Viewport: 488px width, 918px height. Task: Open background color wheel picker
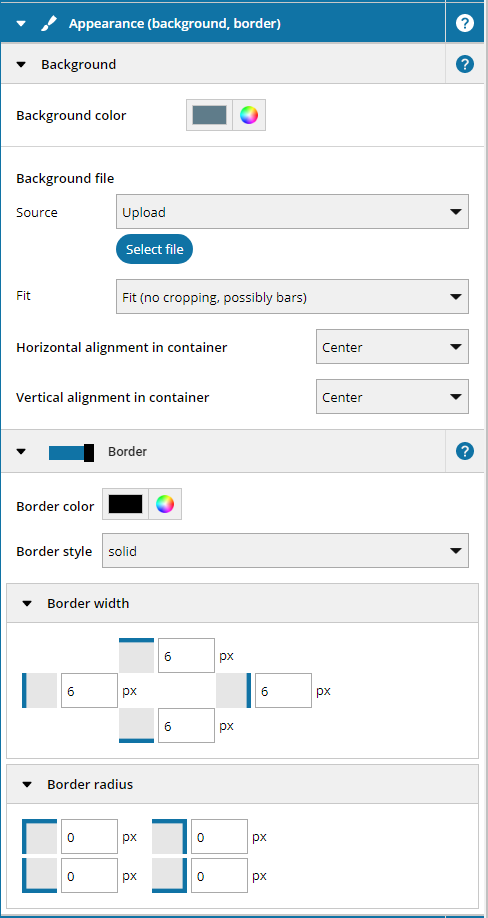pos(249,115)
